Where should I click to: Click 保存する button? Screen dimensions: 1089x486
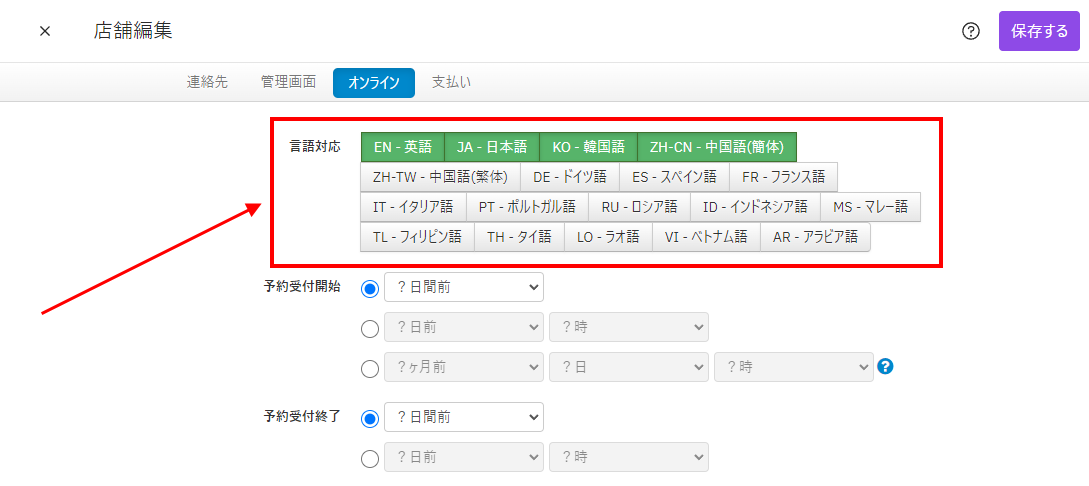(x=1039, y=31)
